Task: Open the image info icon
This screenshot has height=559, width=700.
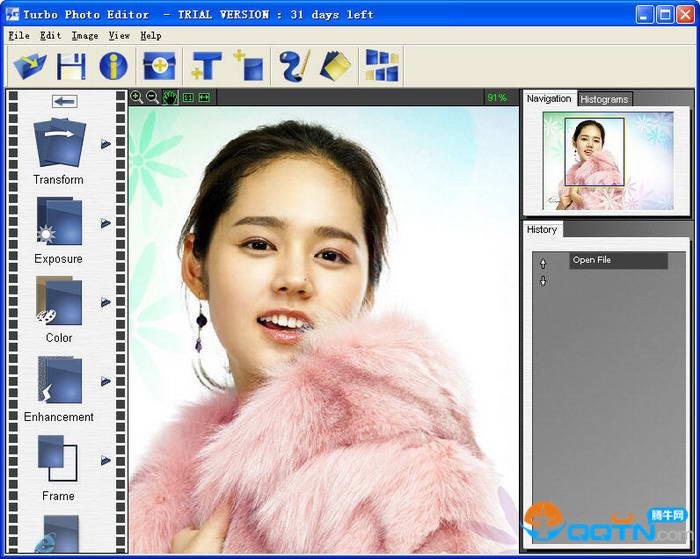Action: tap(112, 66)
